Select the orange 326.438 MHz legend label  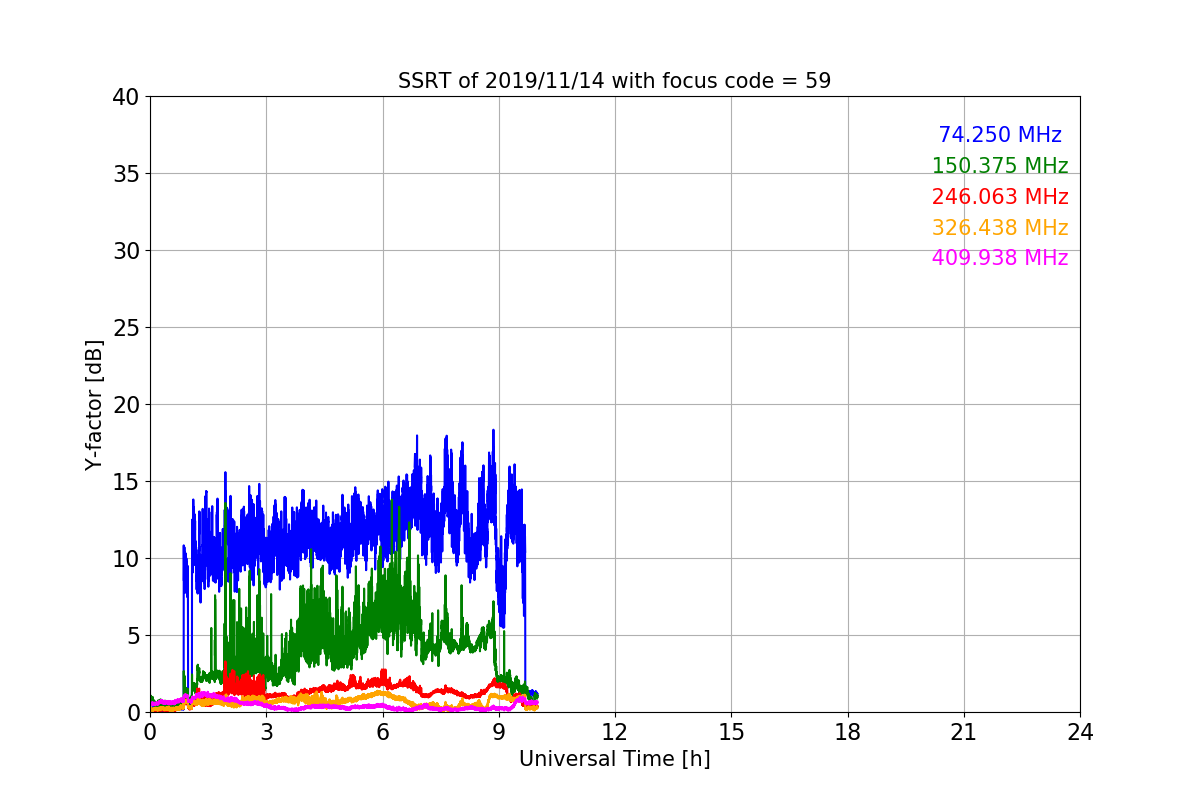pos(1000,228)
